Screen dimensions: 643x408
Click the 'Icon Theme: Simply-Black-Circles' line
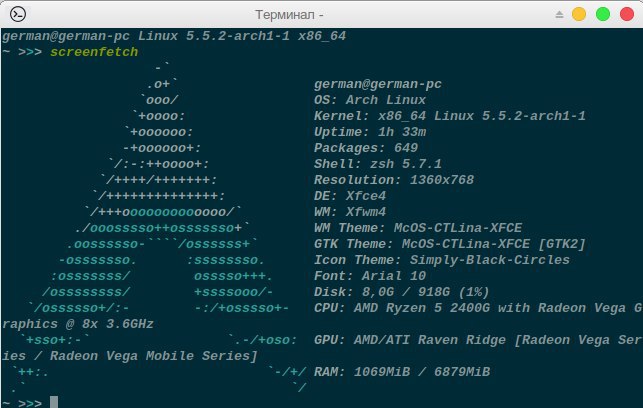tap(442, 260)
